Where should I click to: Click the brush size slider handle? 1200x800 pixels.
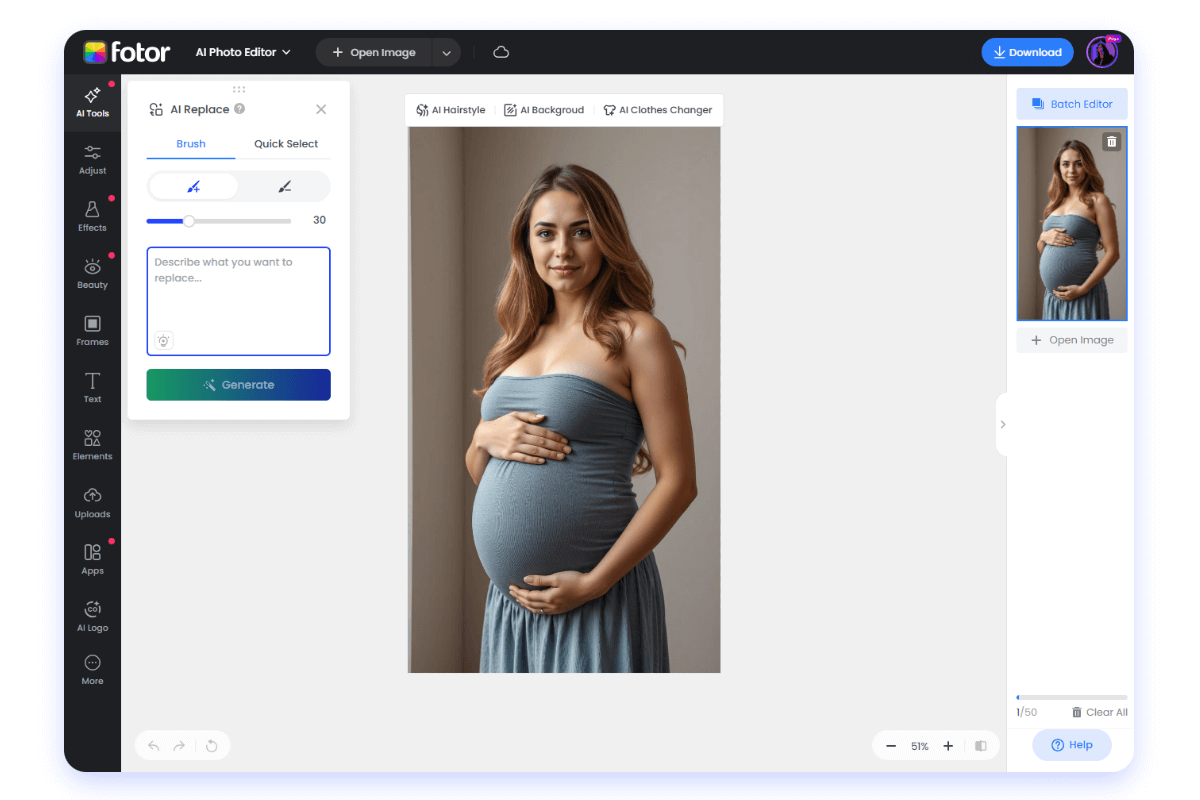point(189,221)
